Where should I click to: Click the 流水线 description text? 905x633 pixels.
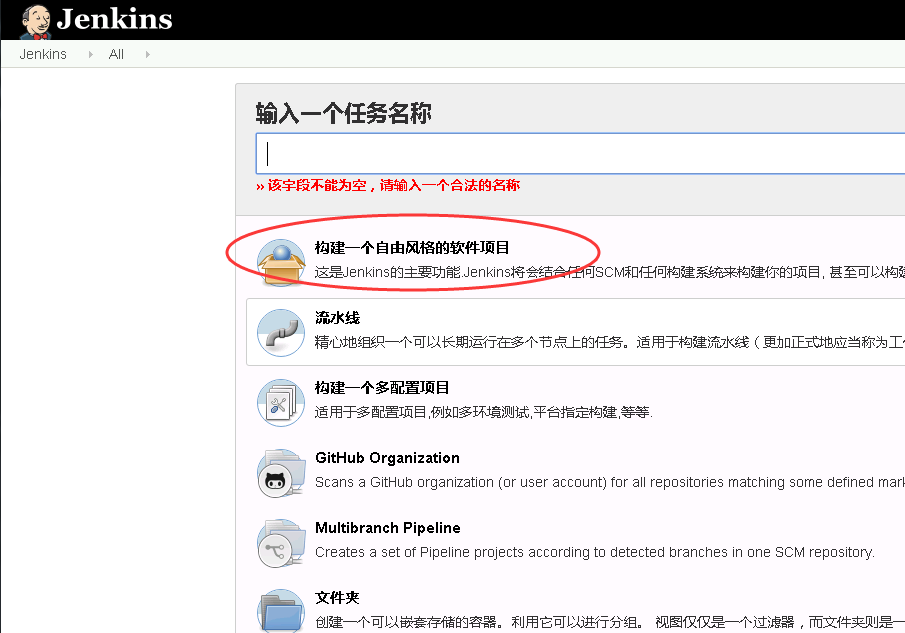pos(609,342)
